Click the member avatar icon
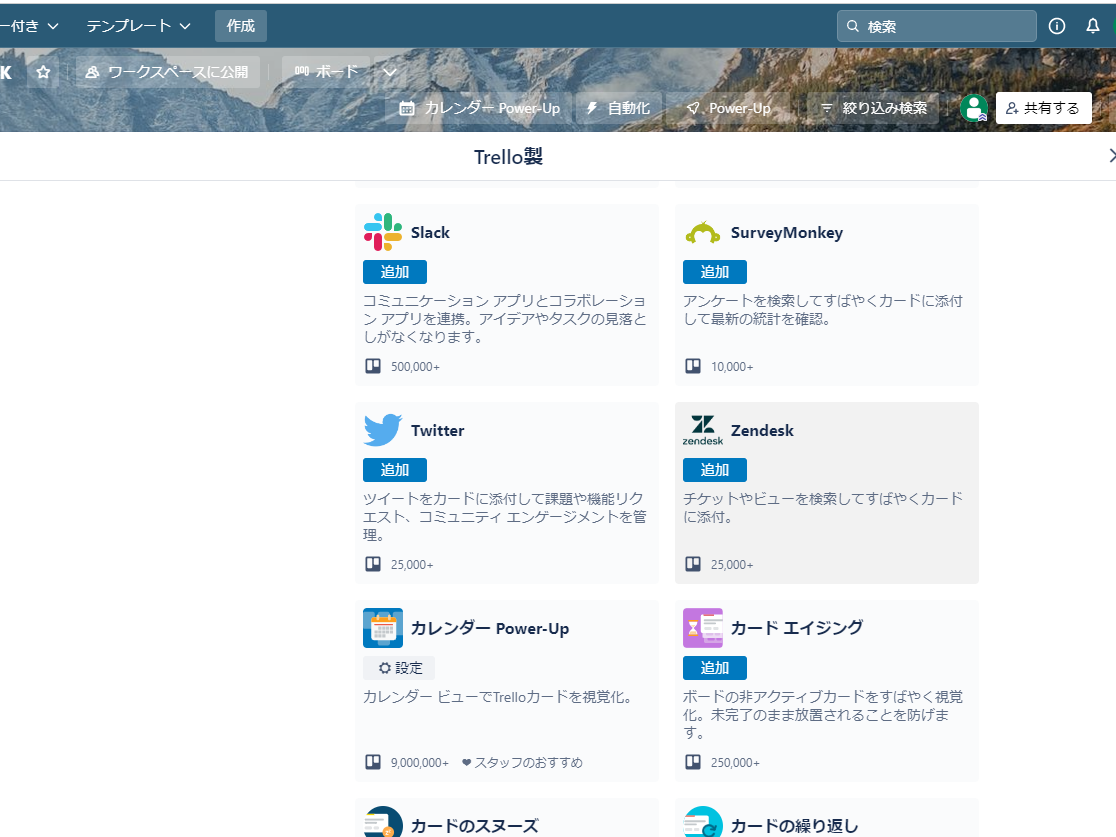1116x837 pixels. 974,108
